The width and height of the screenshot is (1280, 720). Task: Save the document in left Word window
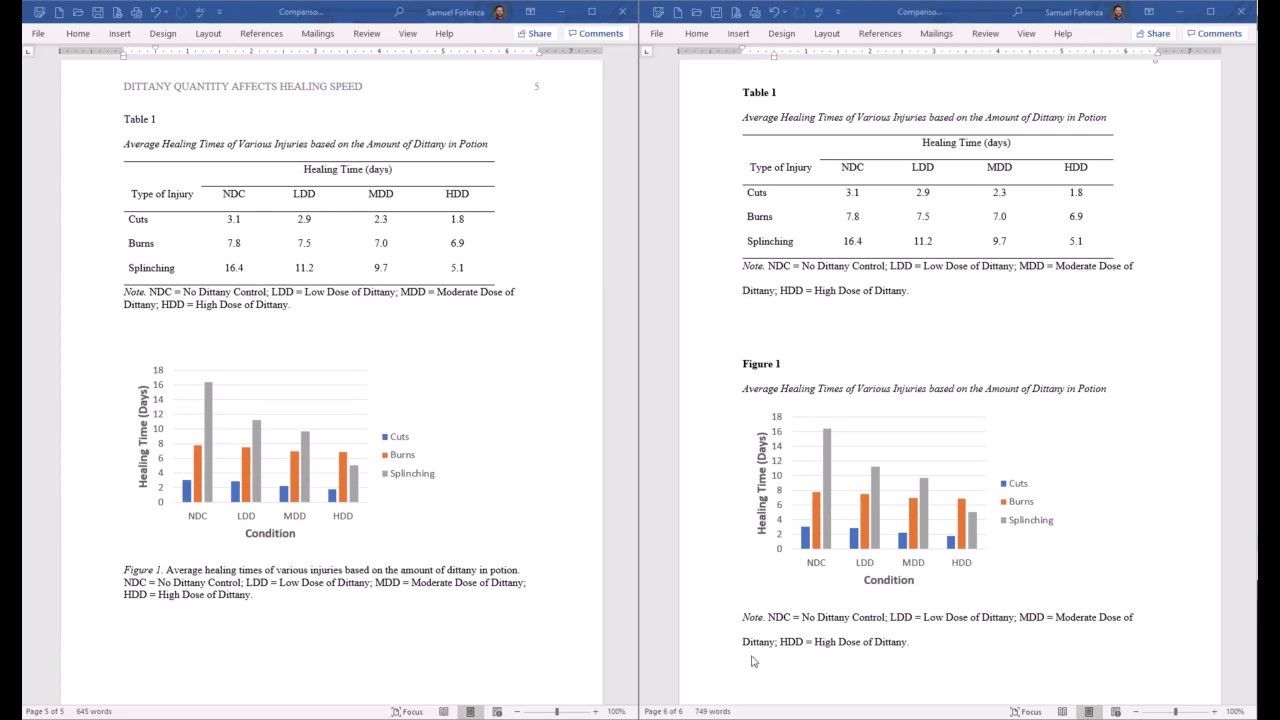pyautogui.click(x=98, y=12)
